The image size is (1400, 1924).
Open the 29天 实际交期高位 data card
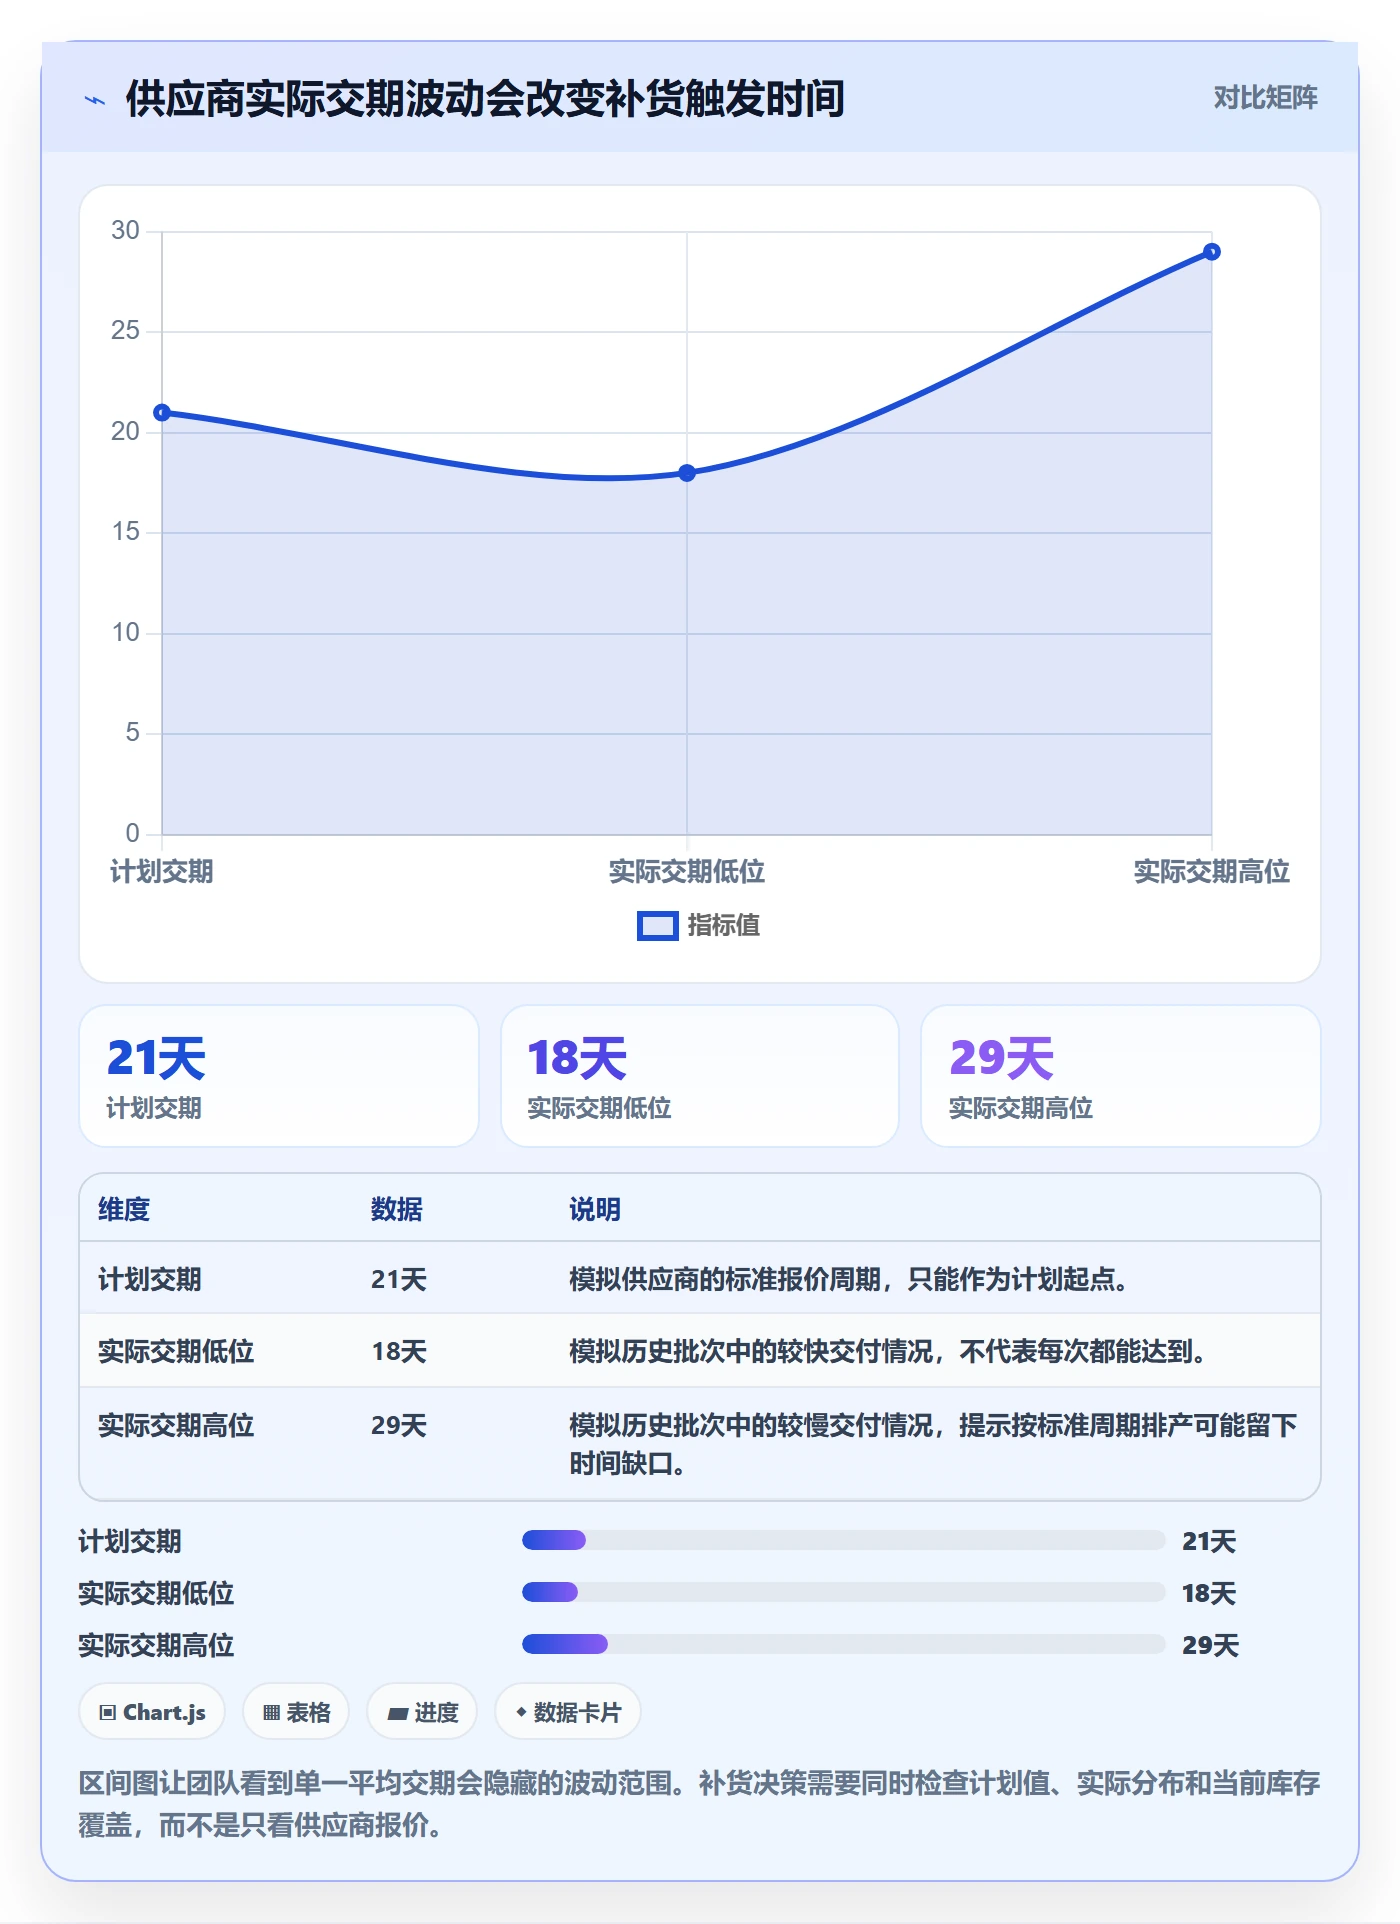pos(1120,1076)
